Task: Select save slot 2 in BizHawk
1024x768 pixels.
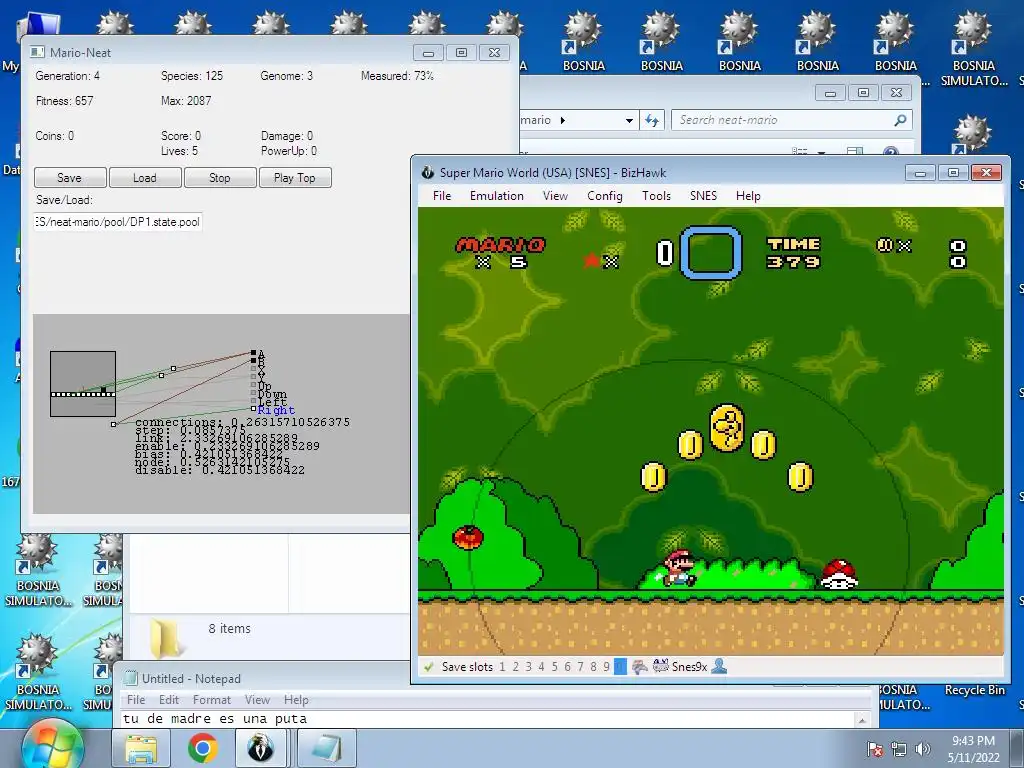Action: [x=515, y=667]
